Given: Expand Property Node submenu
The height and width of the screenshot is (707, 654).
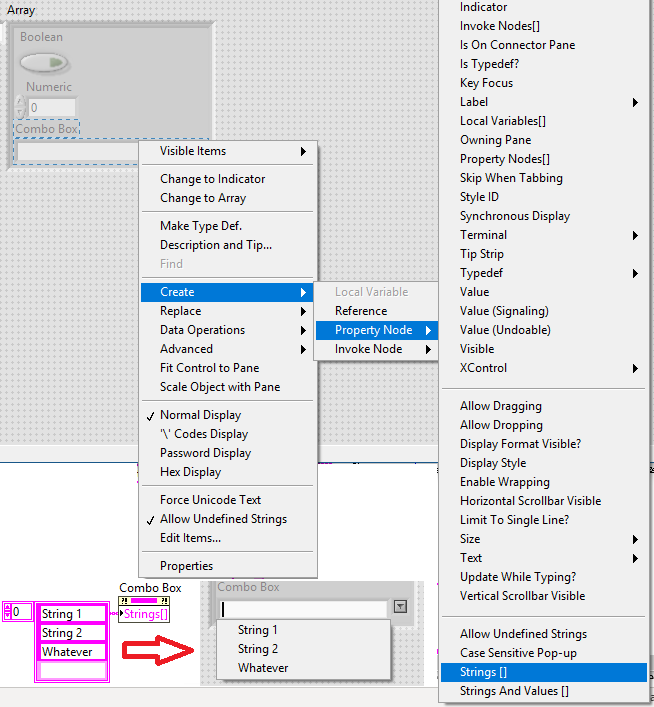Looking at the screenshot, I should pyautogui.click(x=377, y=330).
